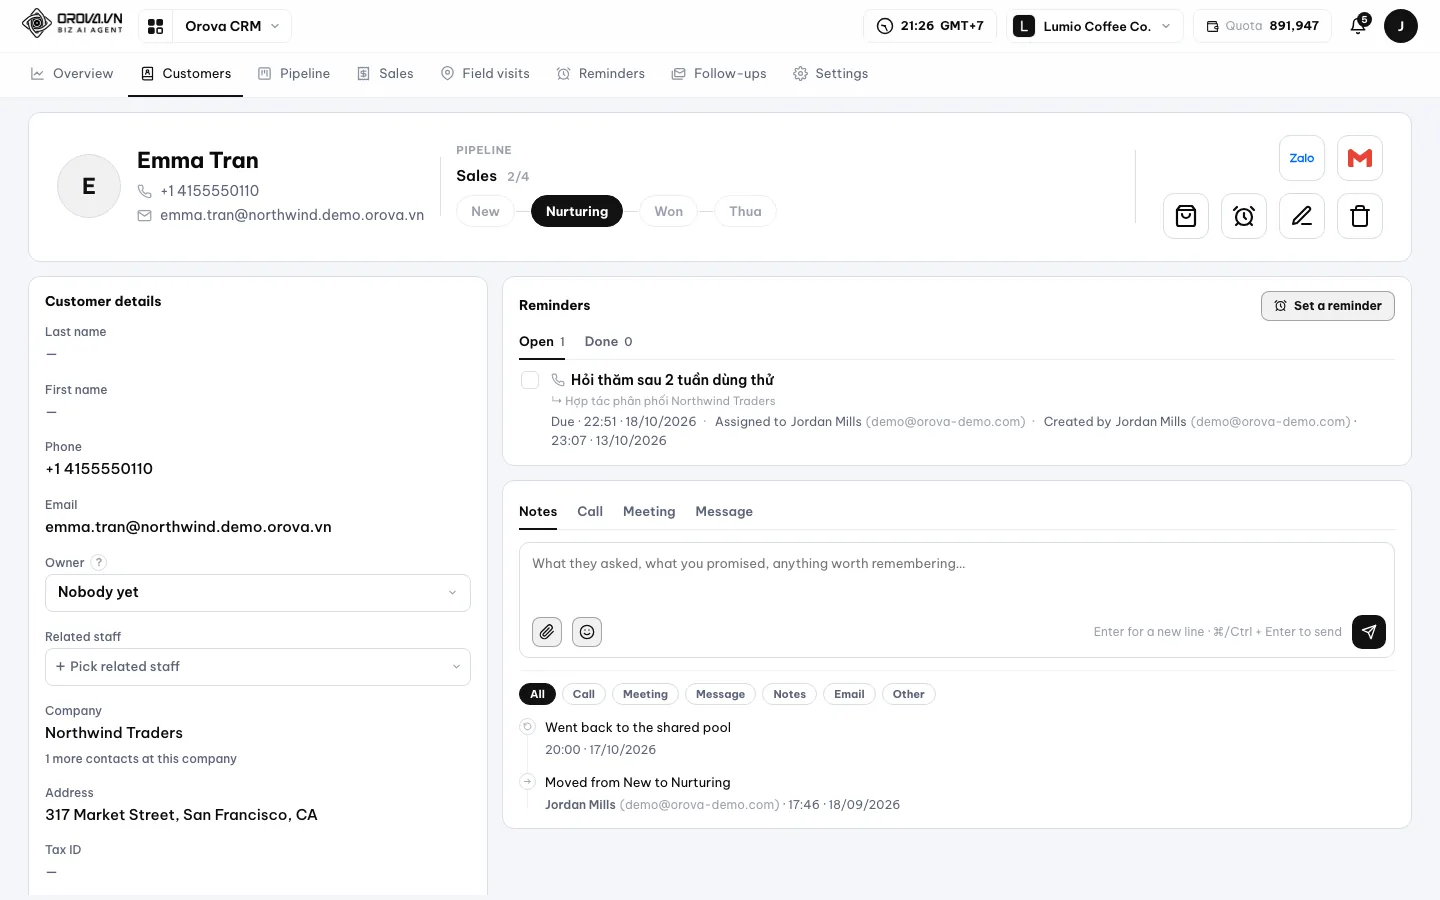The width and height of the screenshot is (1440, 900).
Task: Open the Orova CRM app switcher dropdown
Action: pyautogui.click(x=233, y=26)
